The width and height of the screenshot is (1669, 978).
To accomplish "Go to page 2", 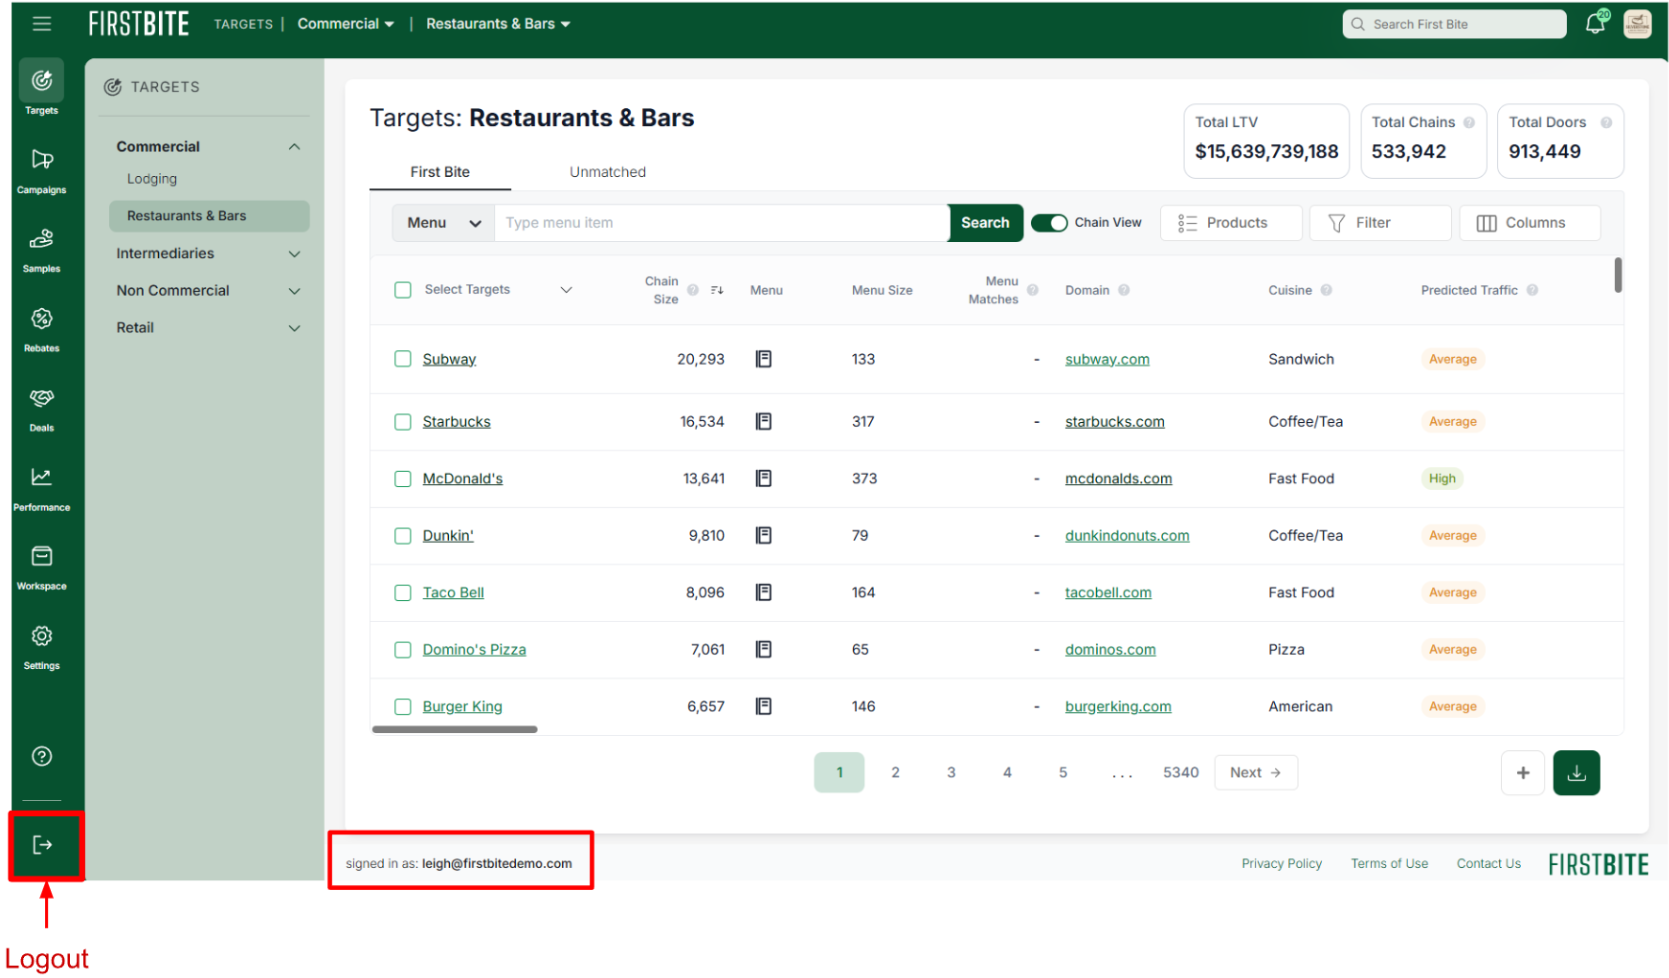I will click(895, 773).
